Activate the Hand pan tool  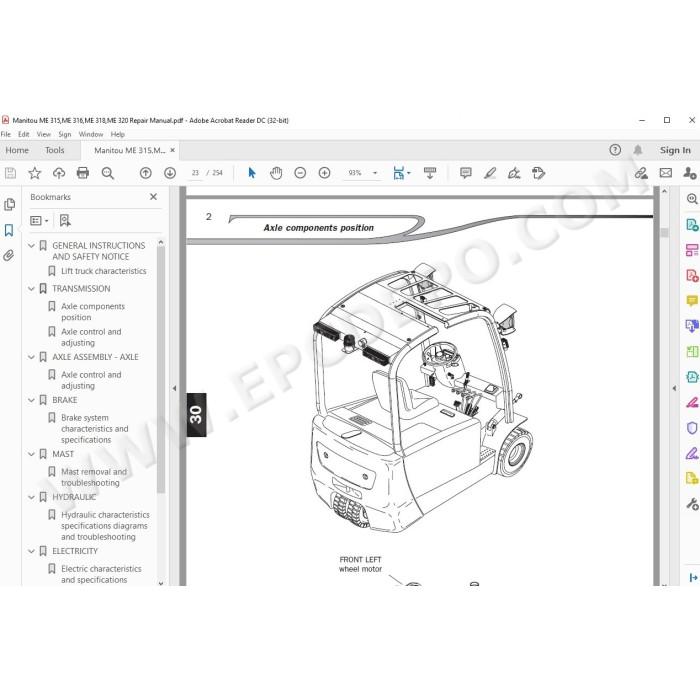(x=276, y=173)
